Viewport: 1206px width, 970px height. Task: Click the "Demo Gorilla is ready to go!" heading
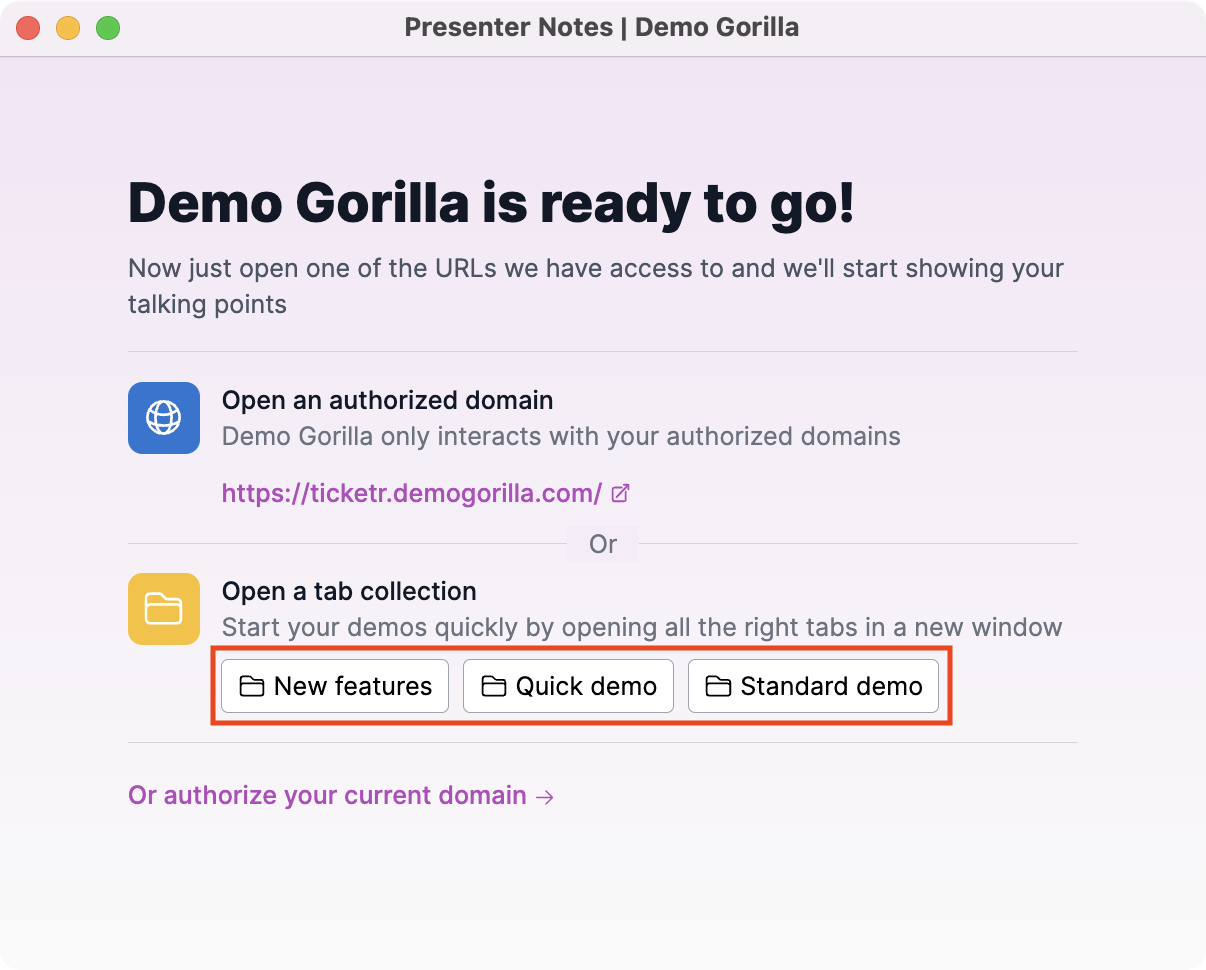click(x=491, y=203)
